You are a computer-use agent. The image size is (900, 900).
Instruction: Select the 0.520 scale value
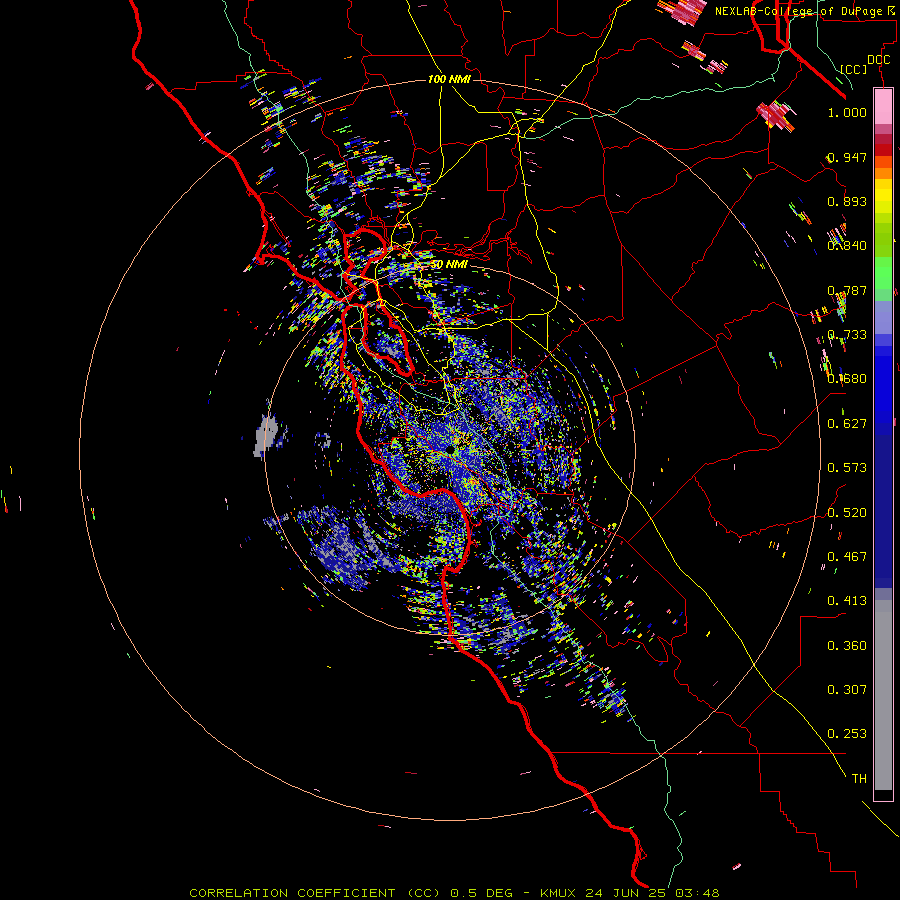(x=847, y=513)
